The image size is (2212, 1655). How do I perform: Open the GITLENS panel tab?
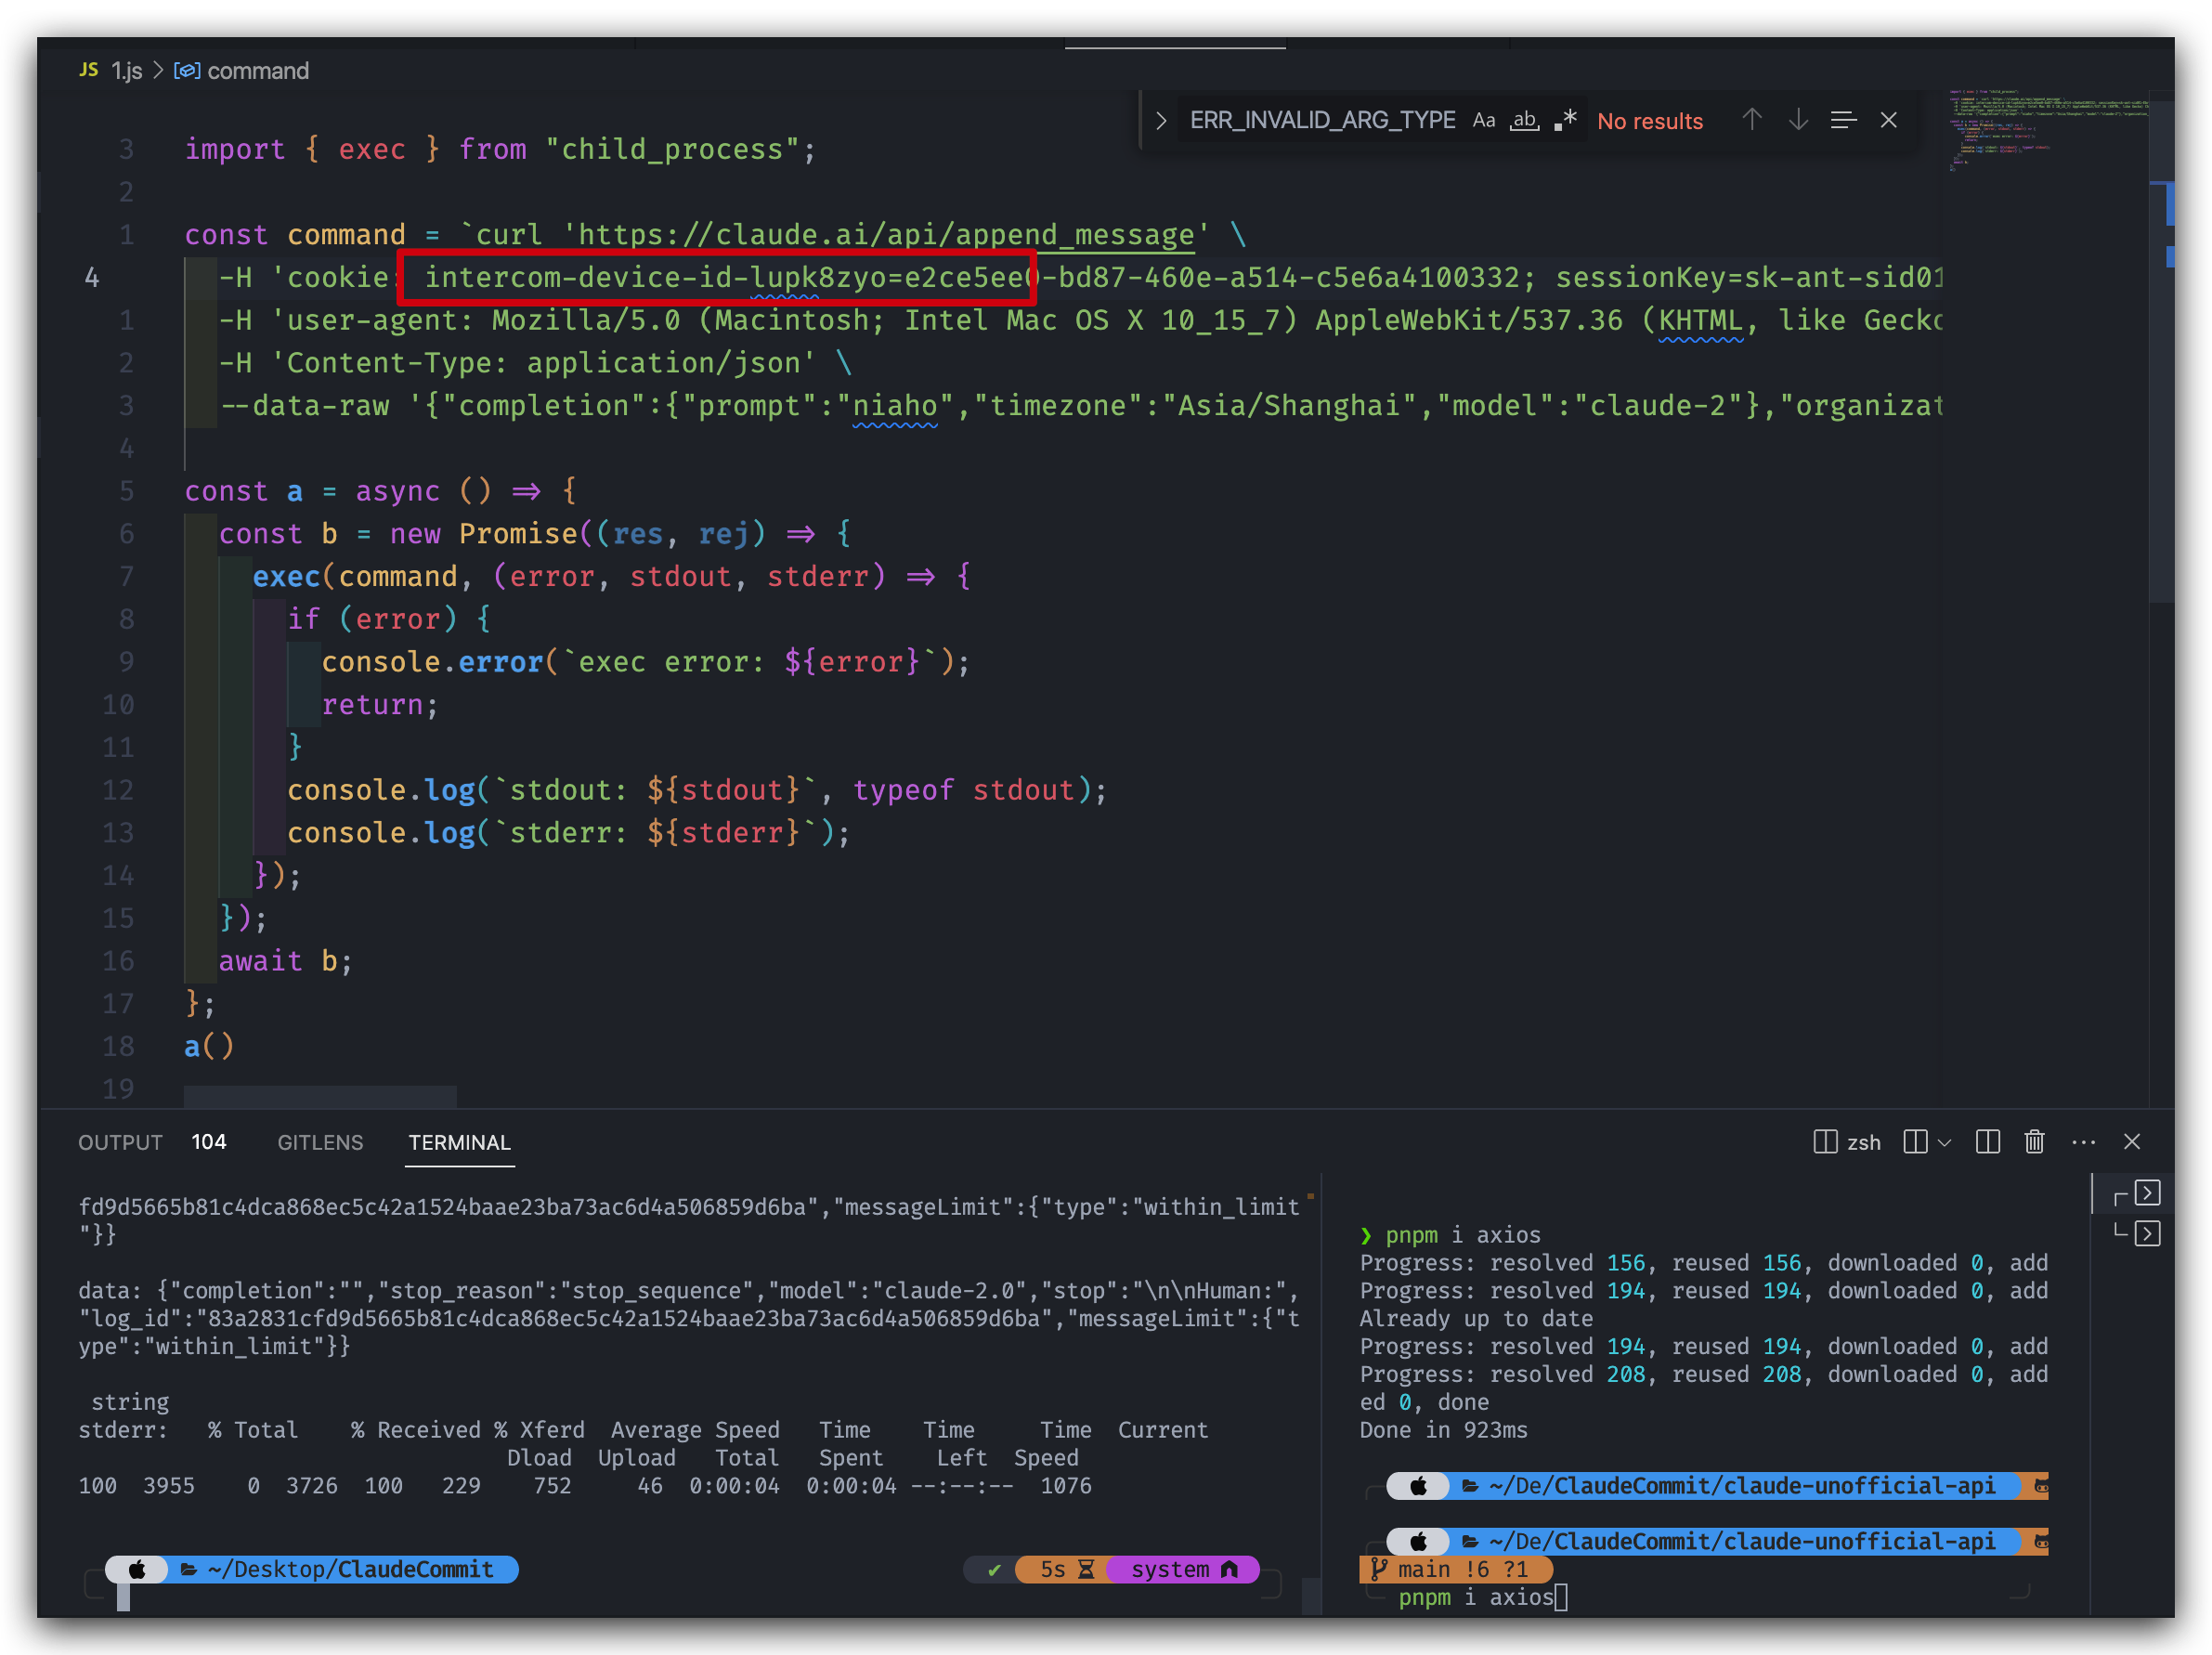320,1142
